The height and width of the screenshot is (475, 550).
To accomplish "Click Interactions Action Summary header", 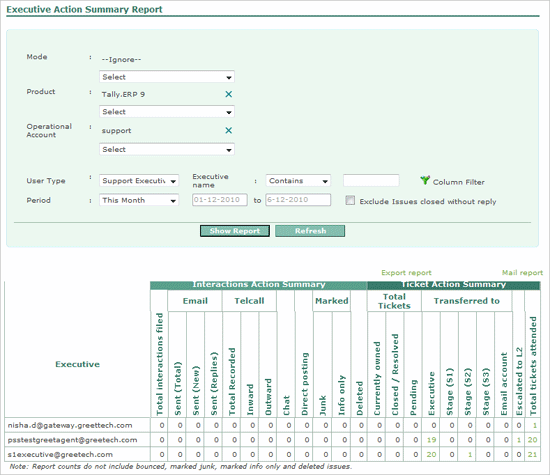I will click(259, 285).
